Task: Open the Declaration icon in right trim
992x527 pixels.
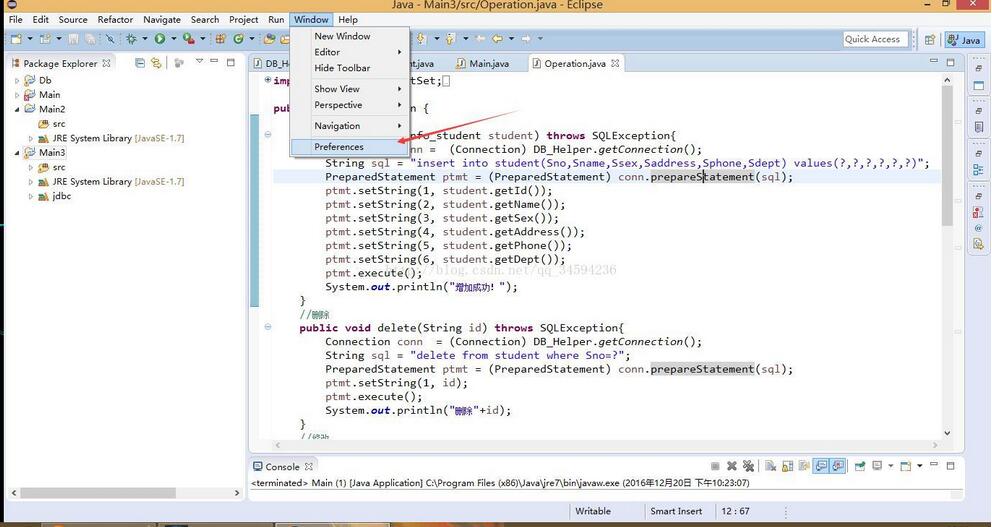Action: [979, 244]
